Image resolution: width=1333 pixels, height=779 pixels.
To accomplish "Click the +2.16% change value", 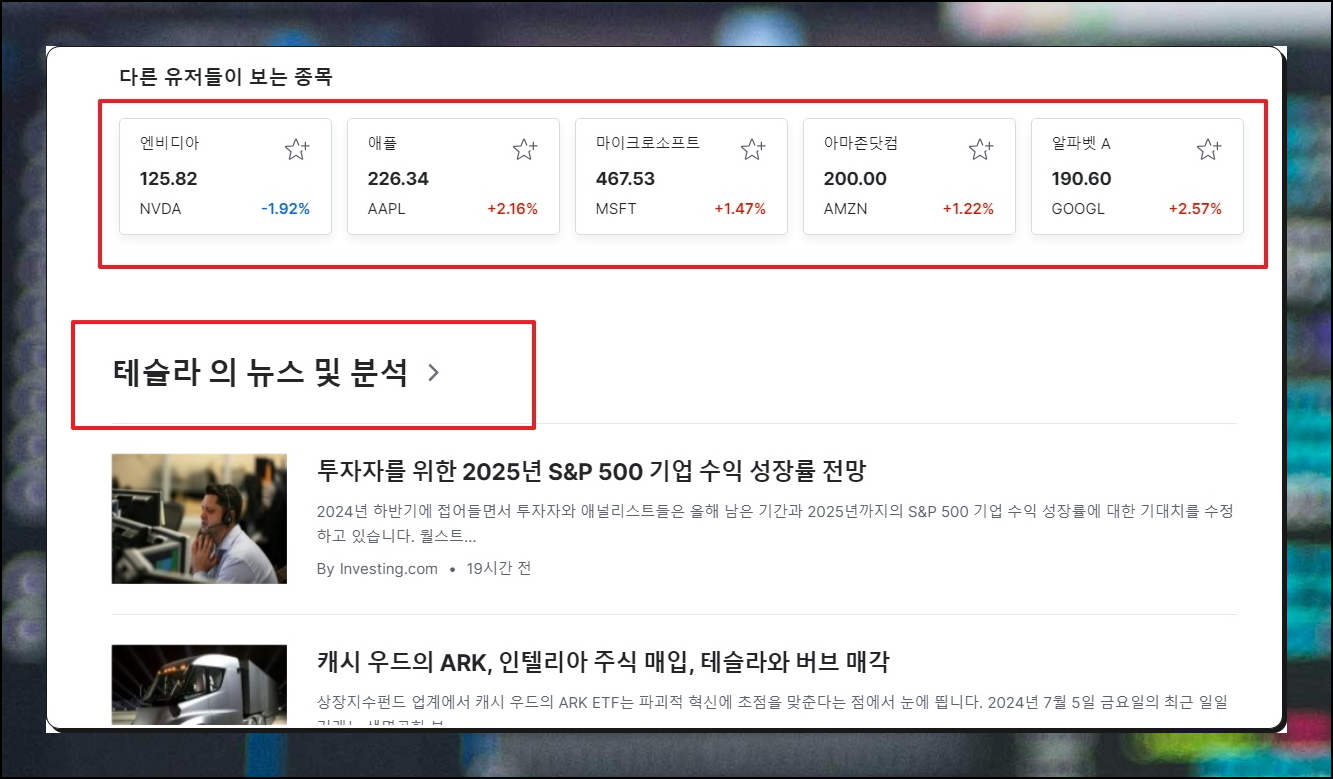I will click(512, 209).
